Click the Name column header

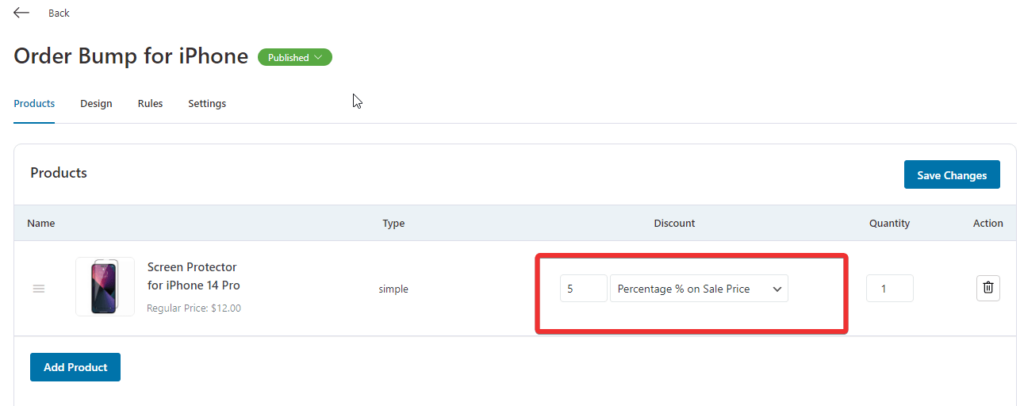(x=41, y=223)
